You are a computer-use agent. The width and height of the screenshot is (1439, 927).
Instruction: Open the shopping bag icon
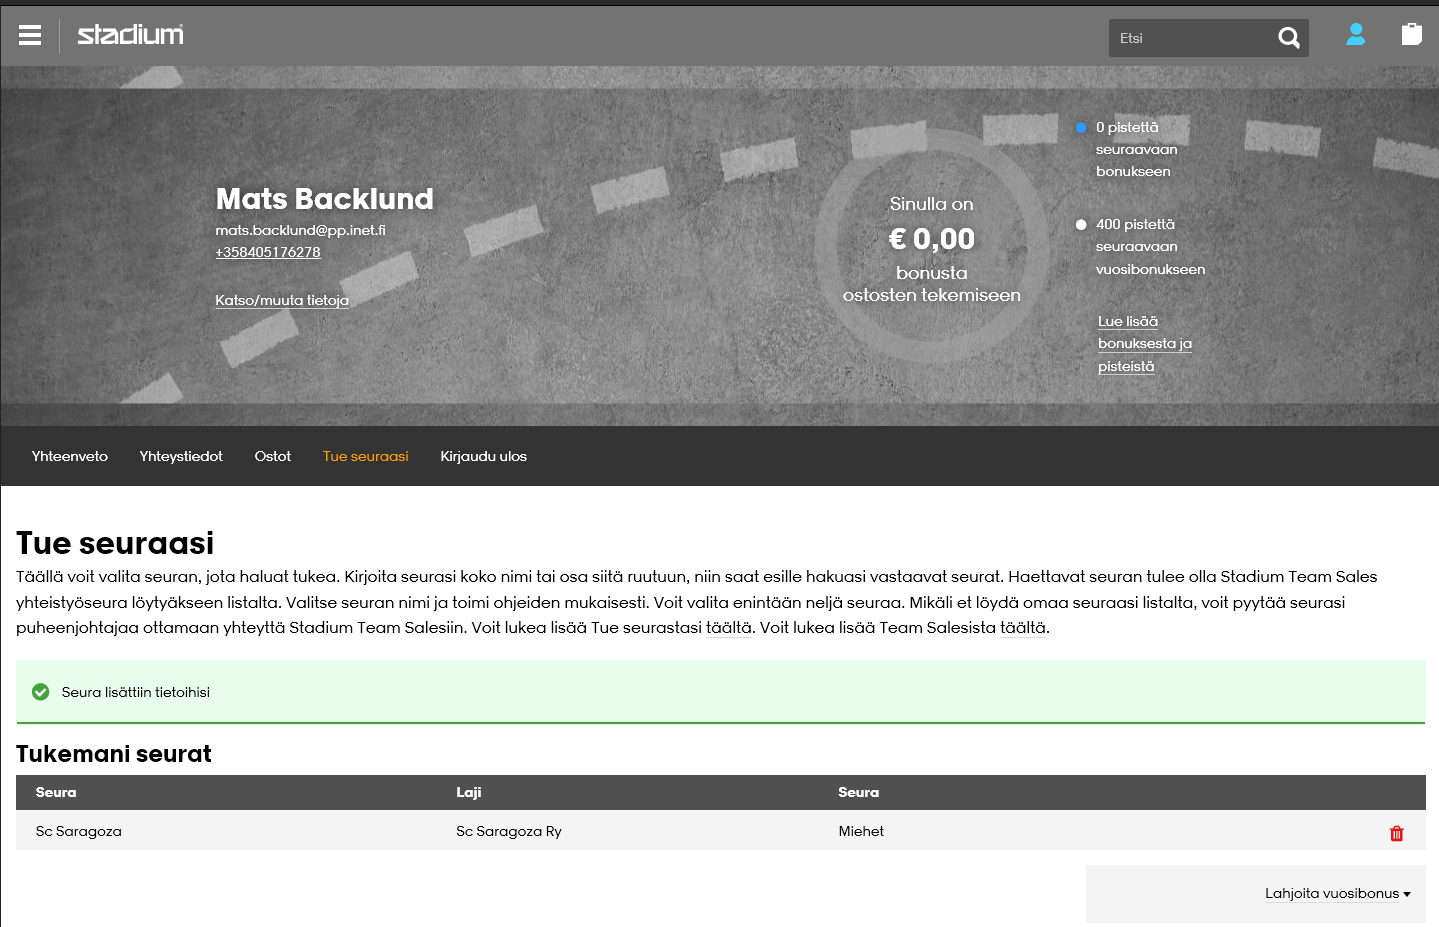pyautogui.click(x=1411, y=35)
